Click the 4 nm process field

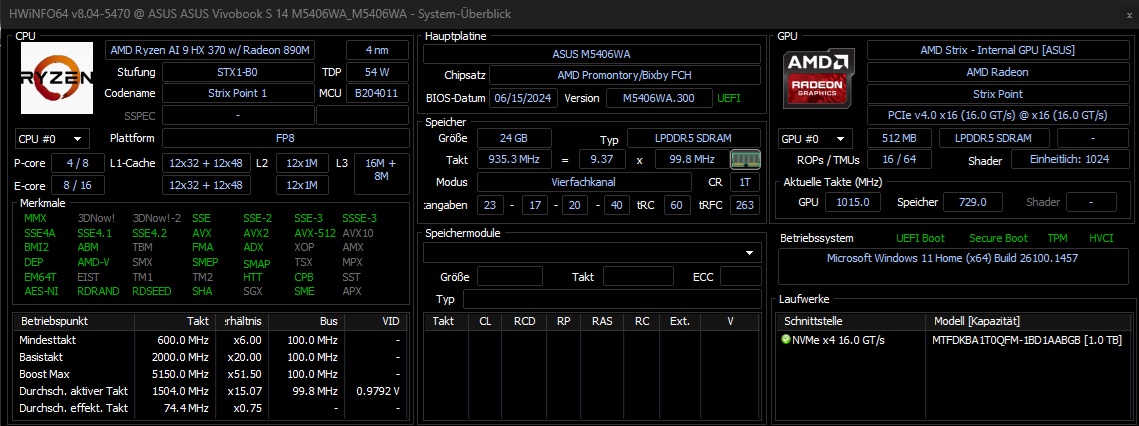tap(377, 50)
